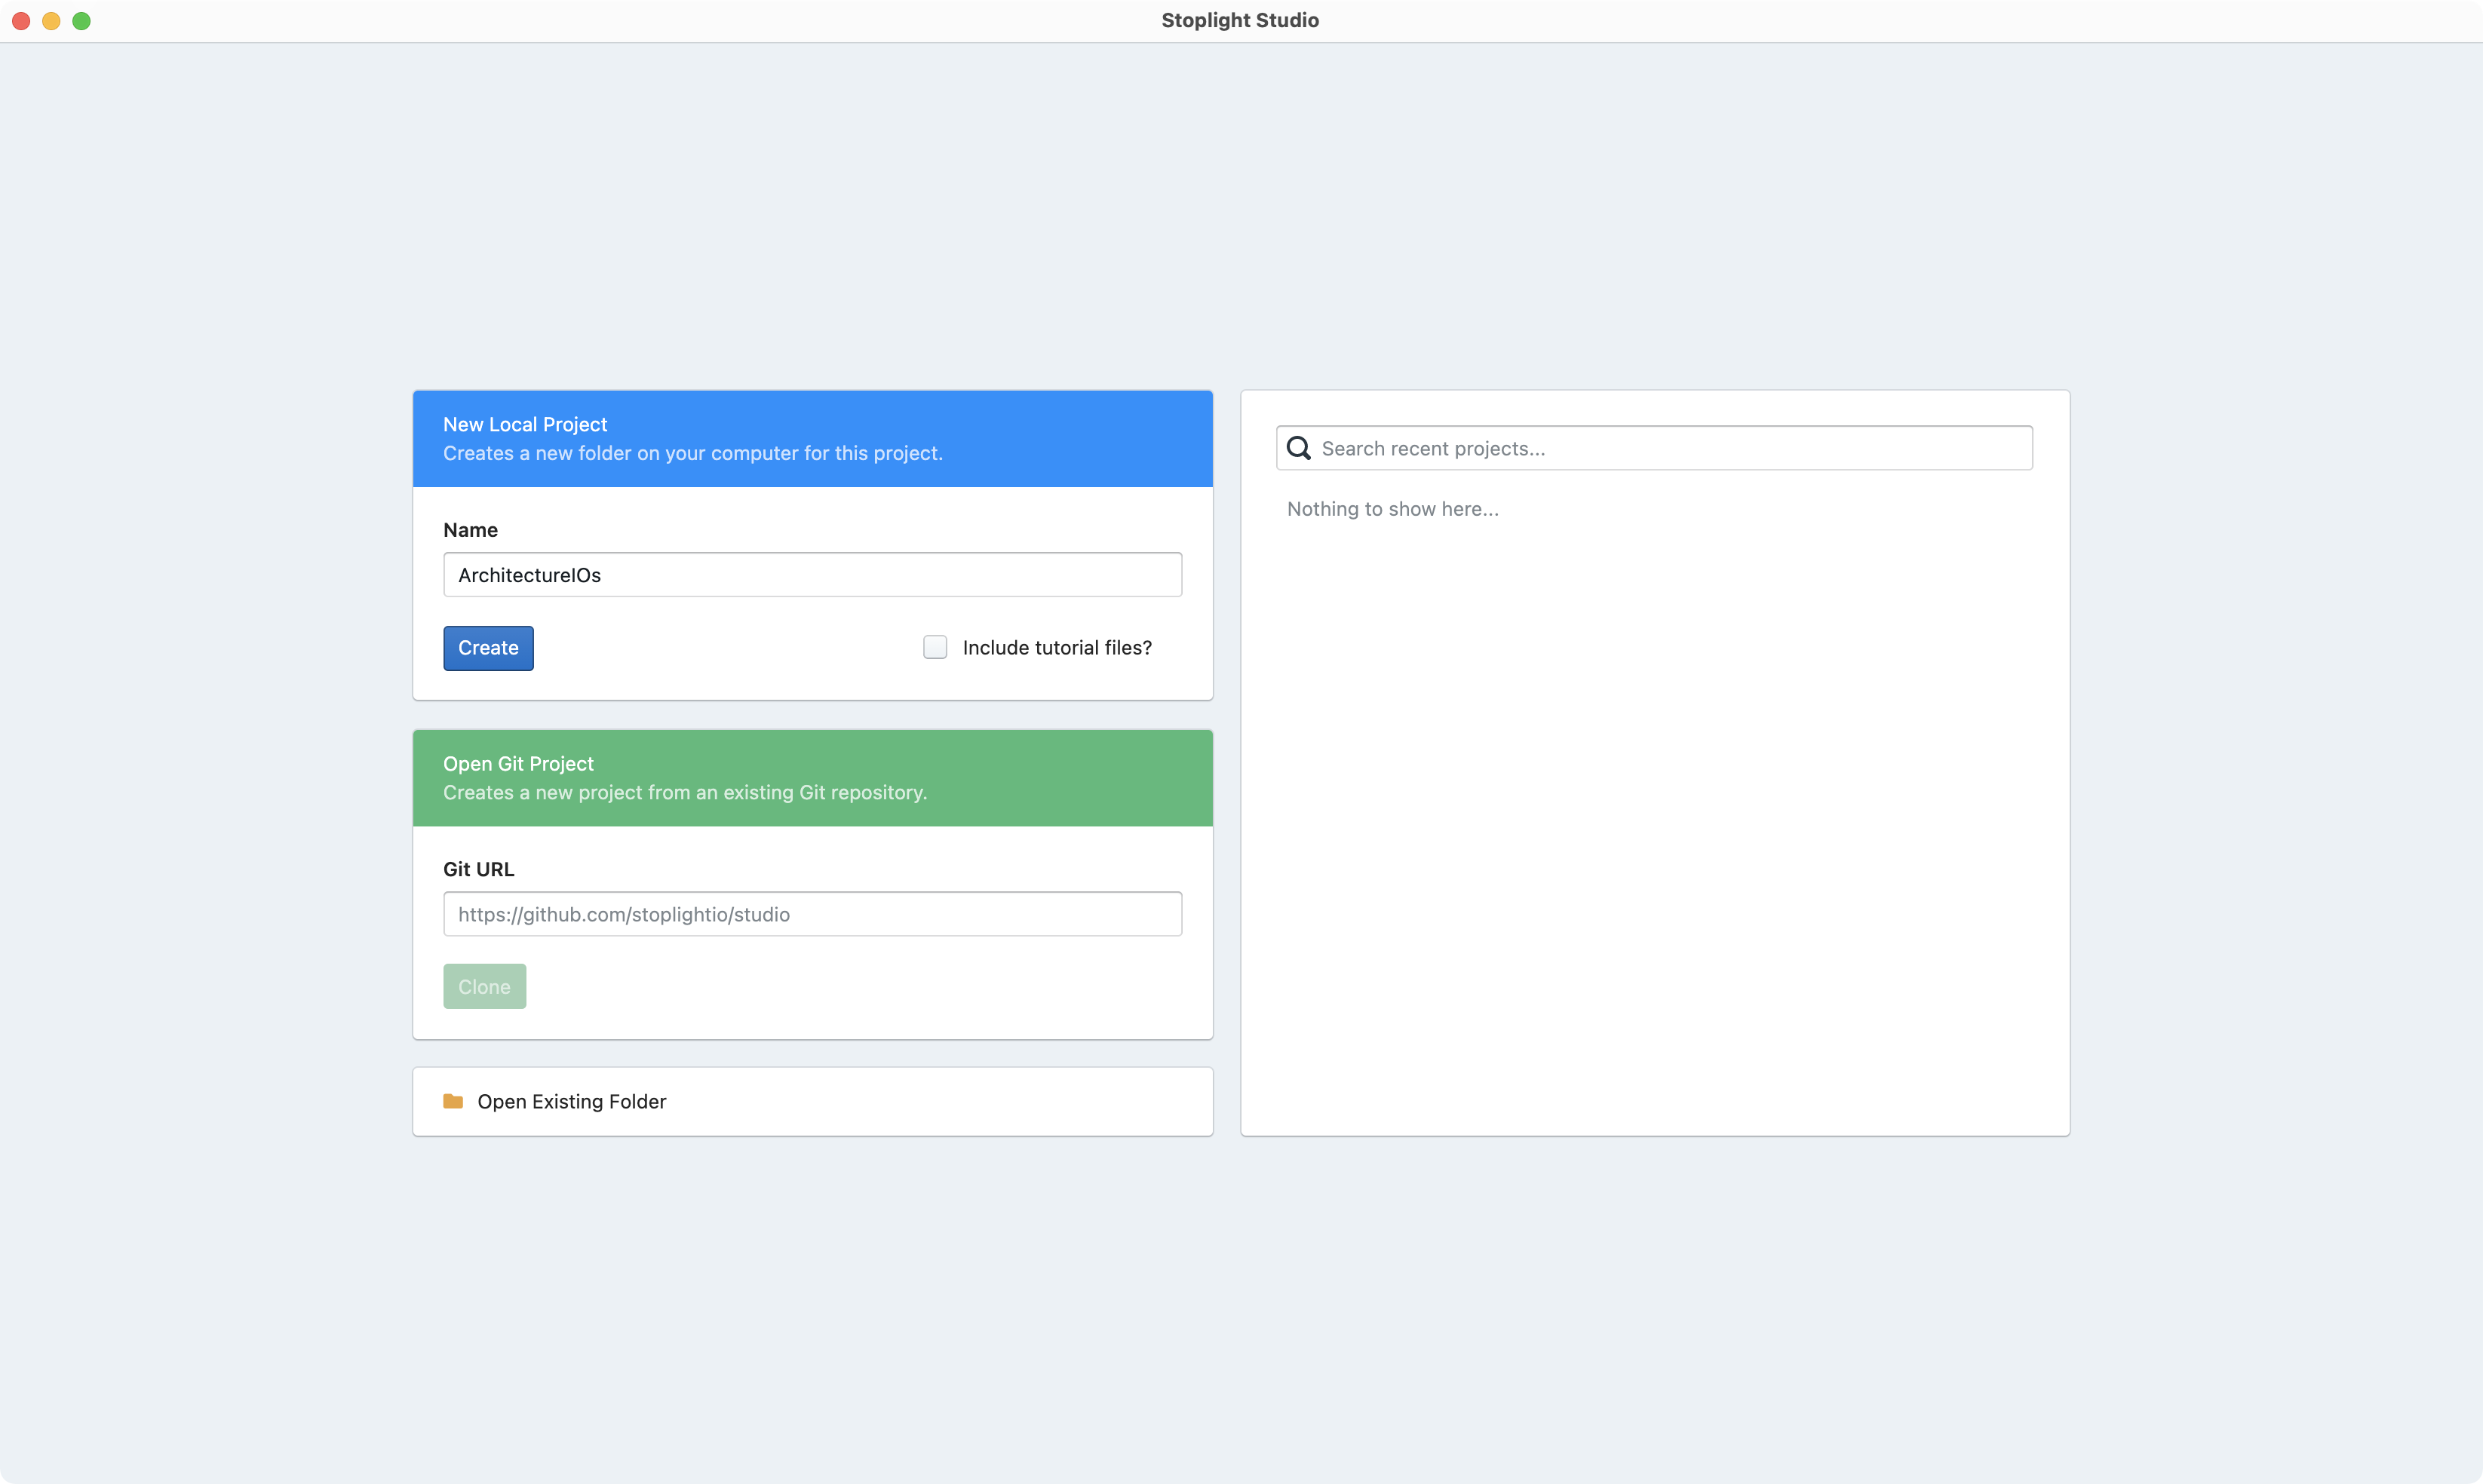Click the Git URL label
This screenshot has width=2483, height=1484.
[x=478, y=869]
